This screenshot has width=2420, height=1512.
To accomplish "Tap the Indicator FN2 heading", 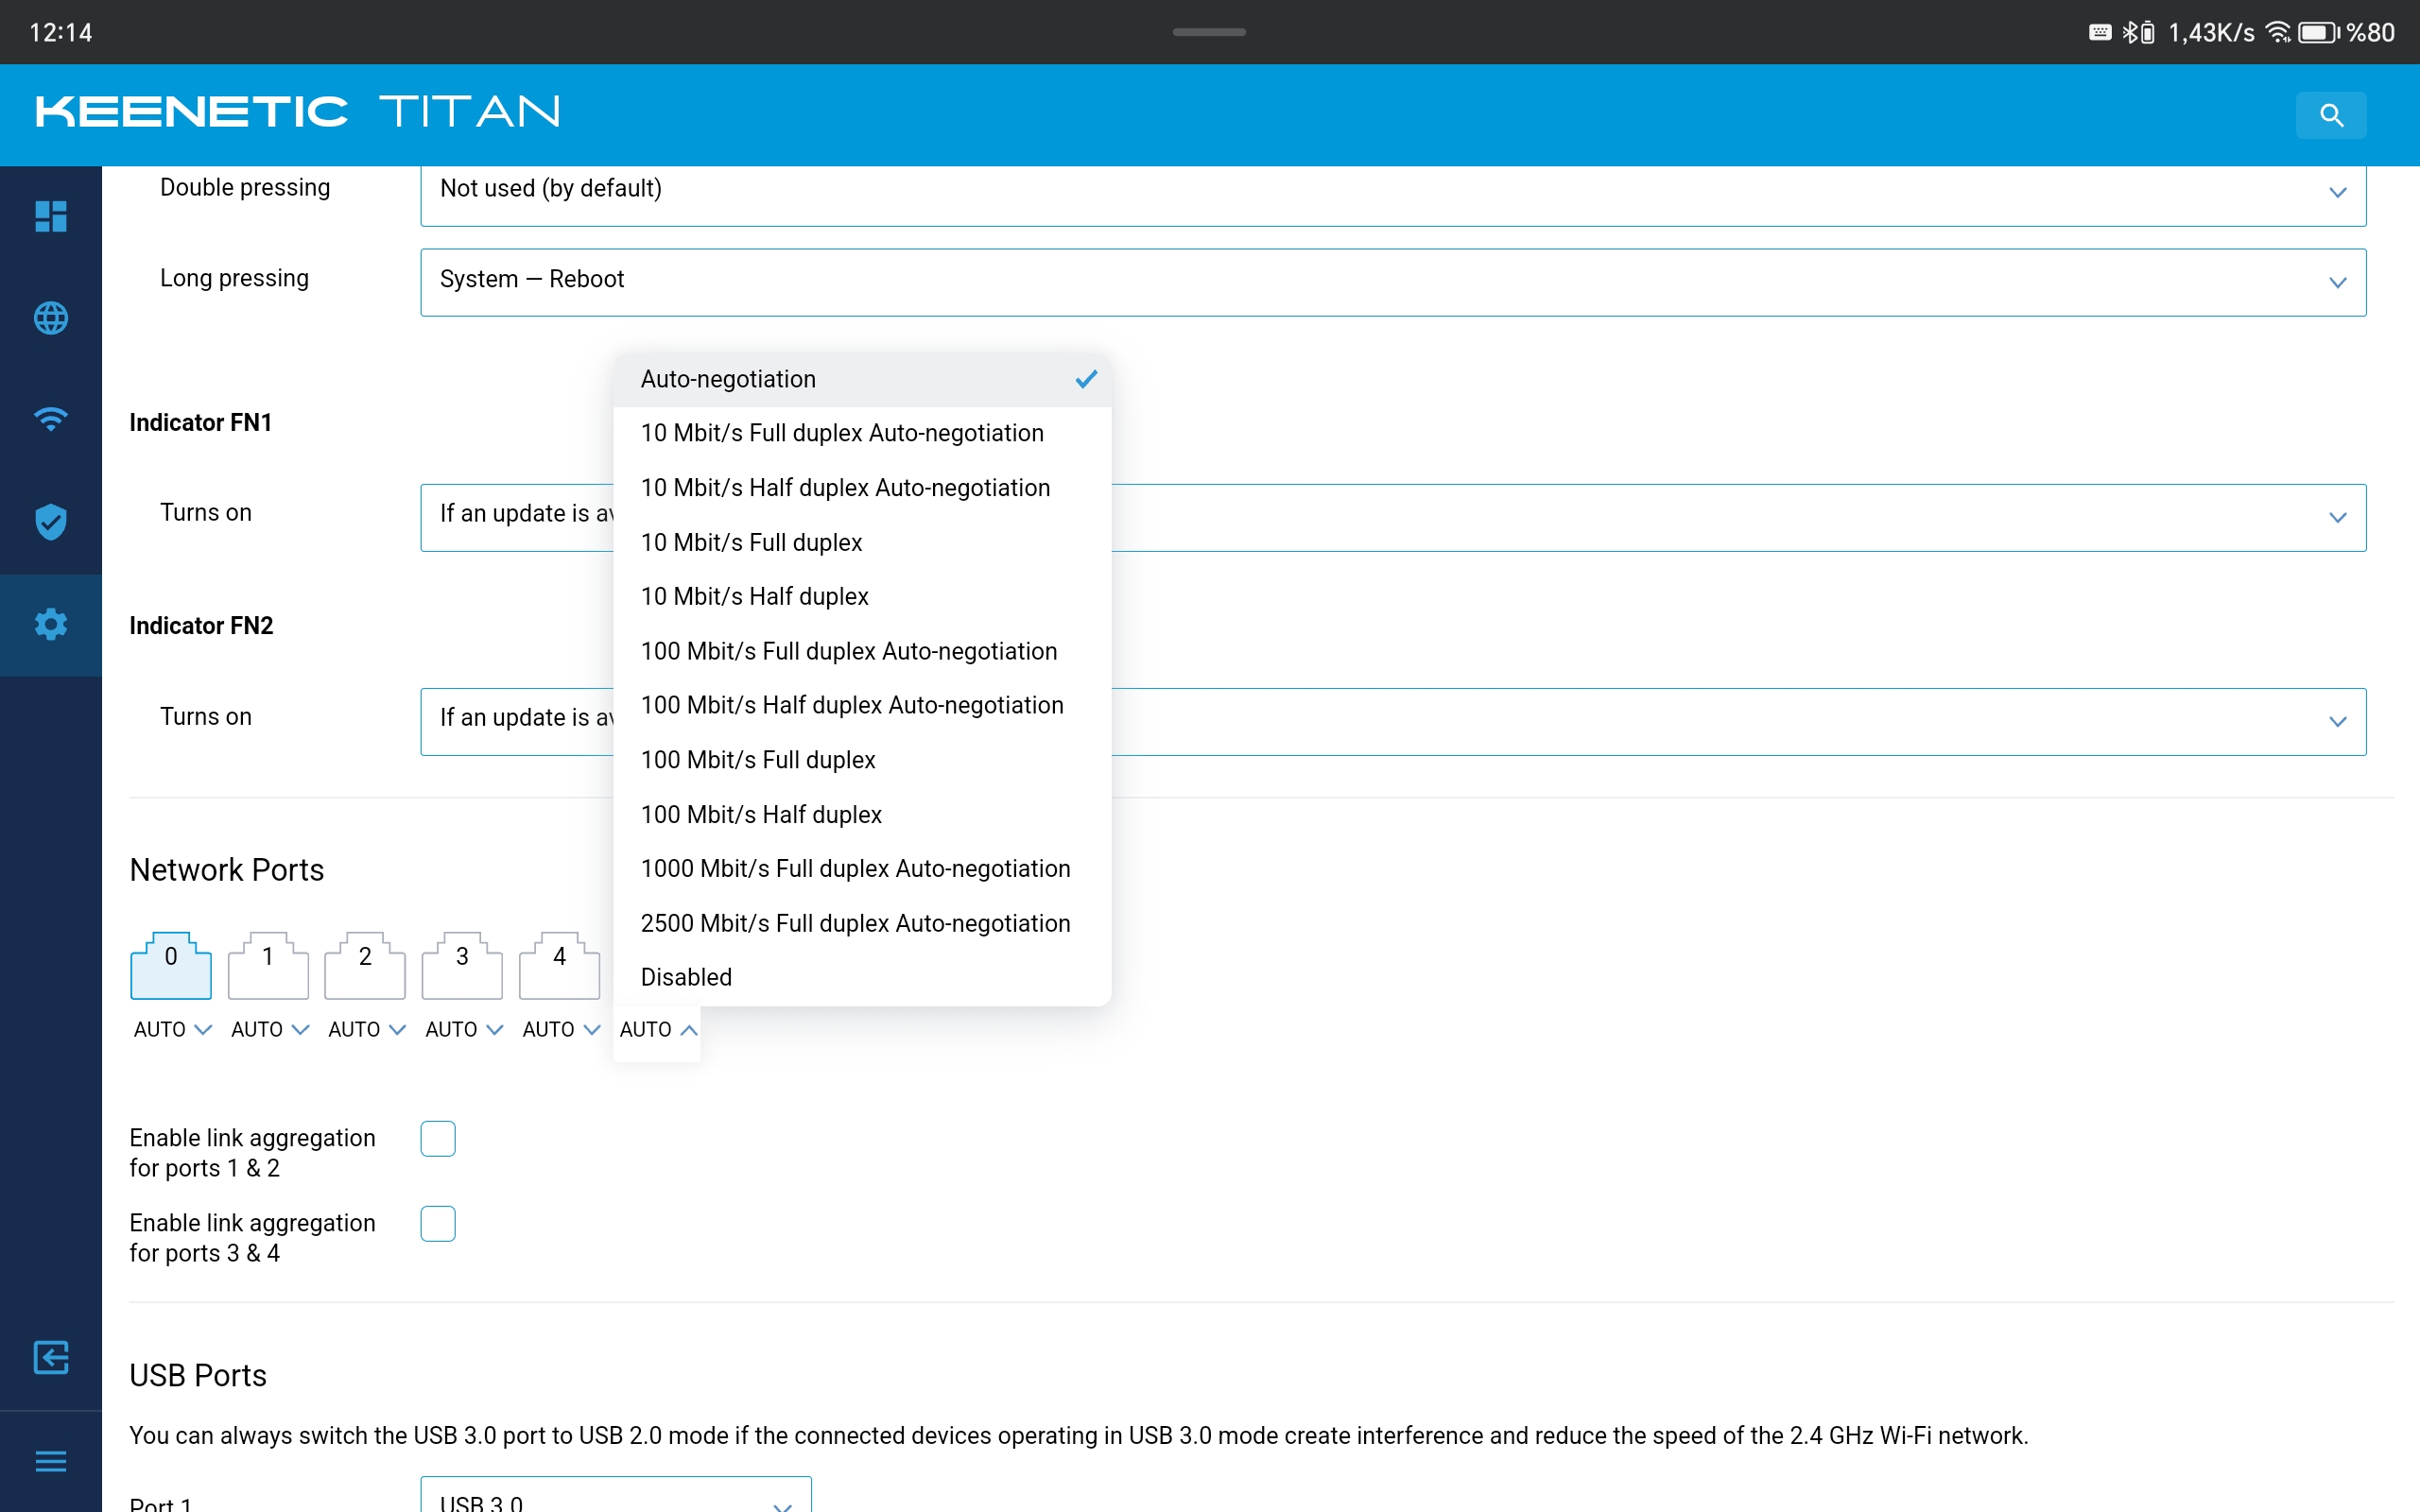I will point(201,626).
